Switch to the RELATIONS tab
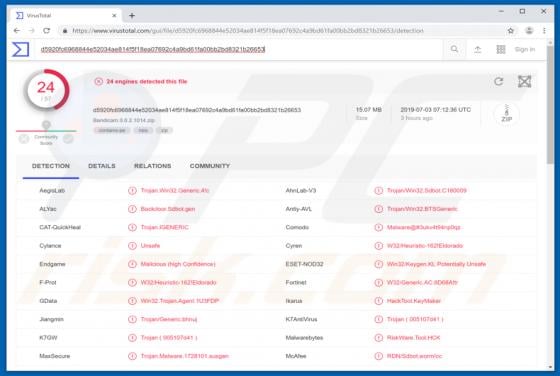Viewport: 560px width, 376px height. [x=152, y=166]
